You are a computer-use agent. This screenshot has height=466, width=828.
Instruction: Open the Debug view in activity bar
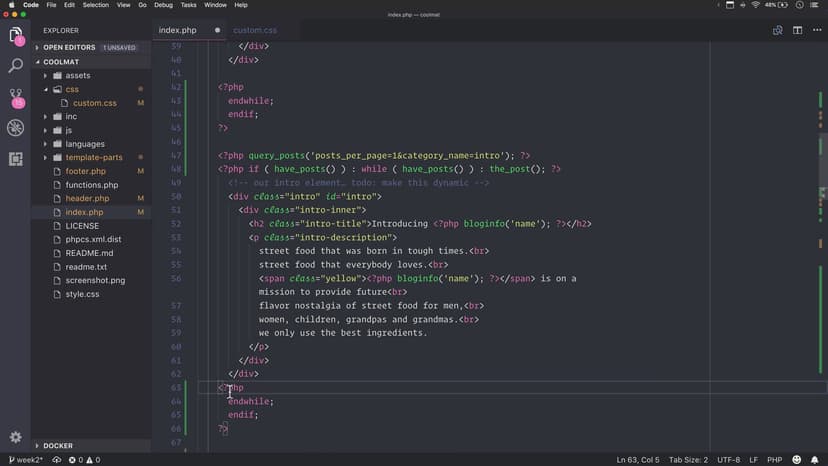tap(16, 128)
